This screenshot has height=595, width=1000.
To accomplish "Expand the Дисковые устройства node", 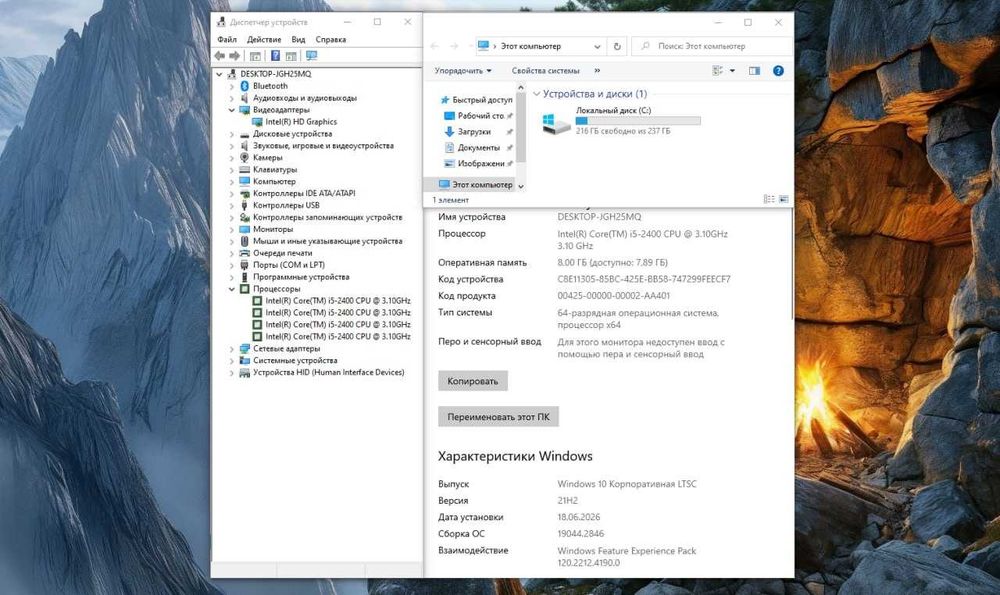I will point(232,134).
